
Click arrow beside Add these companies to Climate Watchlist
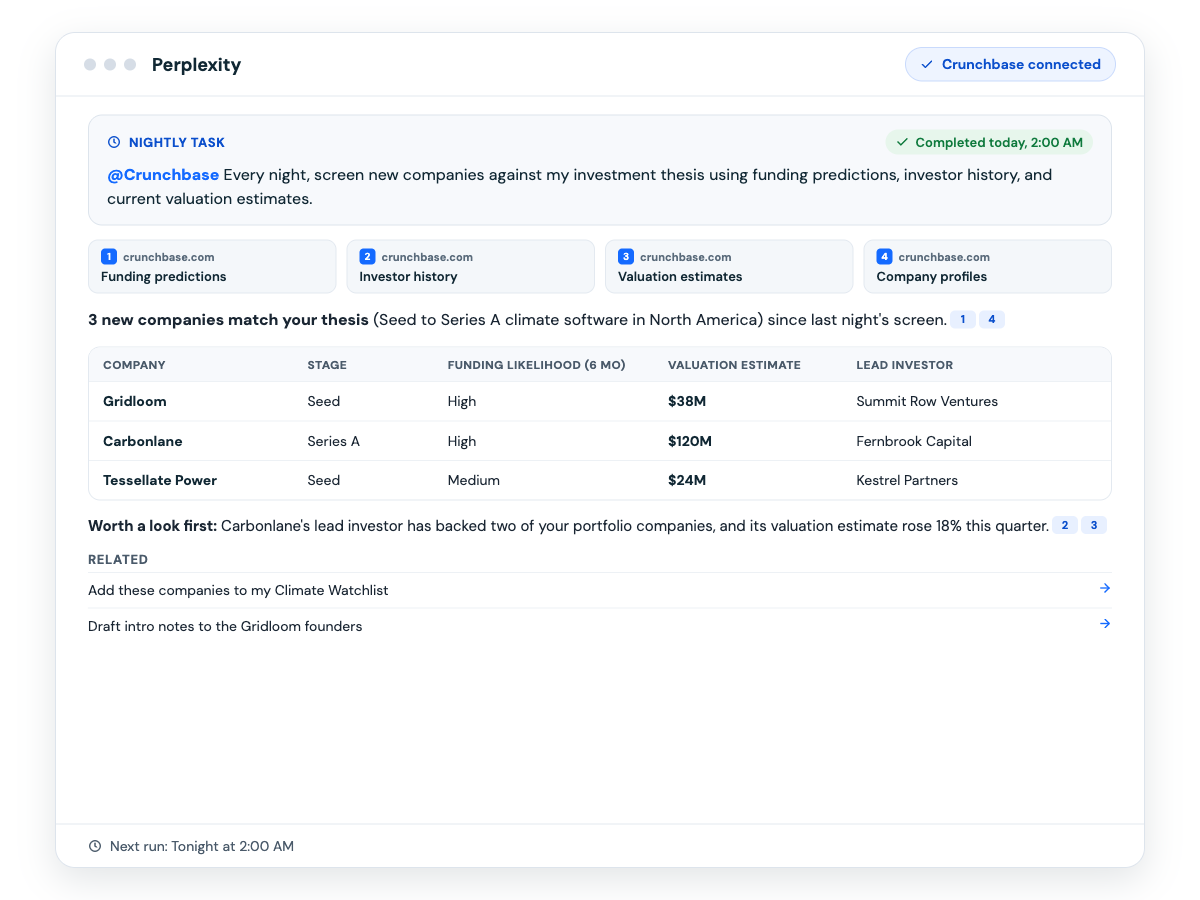(1105, 588)
